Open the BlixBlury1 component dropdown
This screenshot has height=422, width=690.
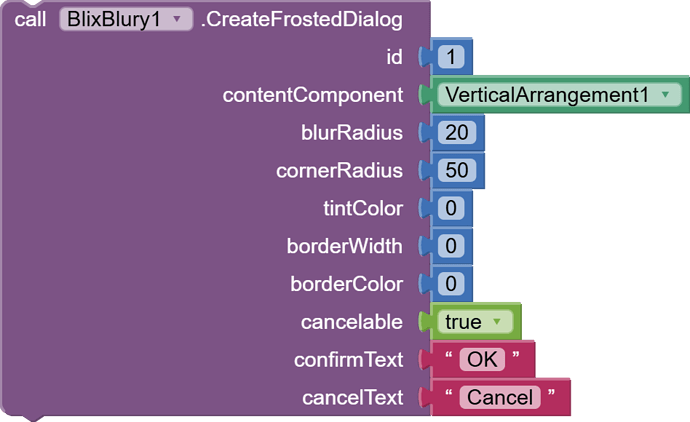pyautogui.click(x=126, y=19)
